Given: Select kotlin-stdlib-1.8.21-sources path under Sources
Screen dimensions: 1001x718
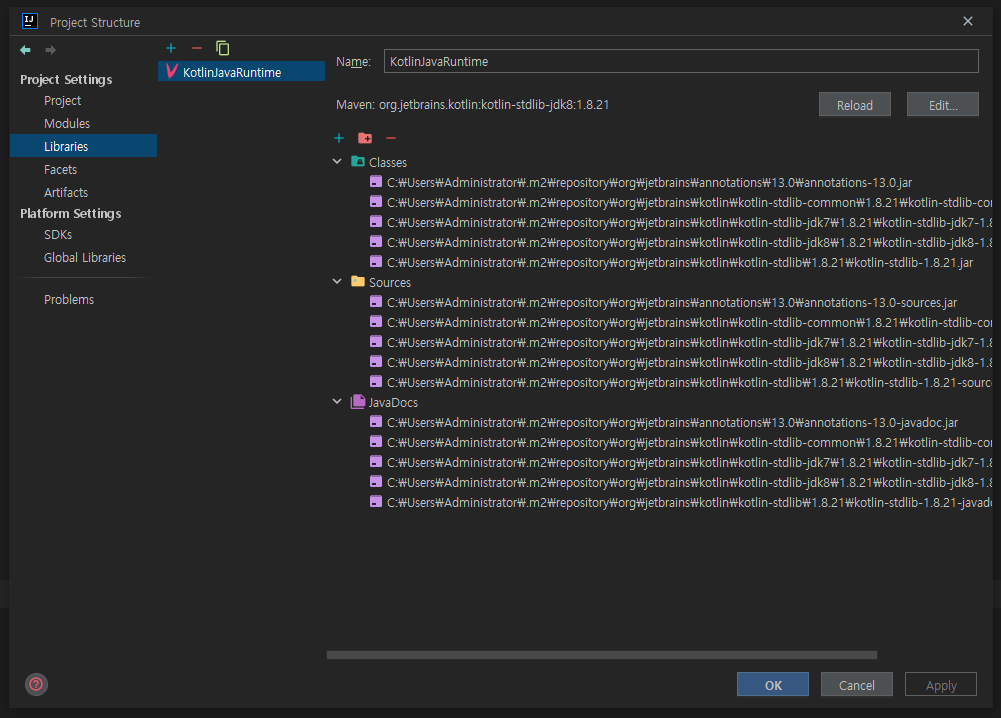Looking at the screenshot, I should (689, 382).
